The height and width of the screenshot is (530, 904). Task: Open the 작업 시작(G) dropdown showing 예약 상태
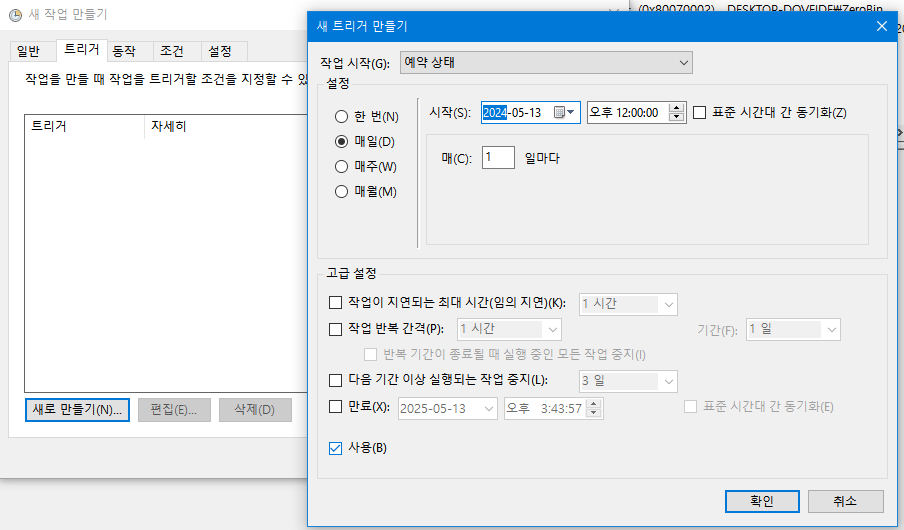click(546, 62)
